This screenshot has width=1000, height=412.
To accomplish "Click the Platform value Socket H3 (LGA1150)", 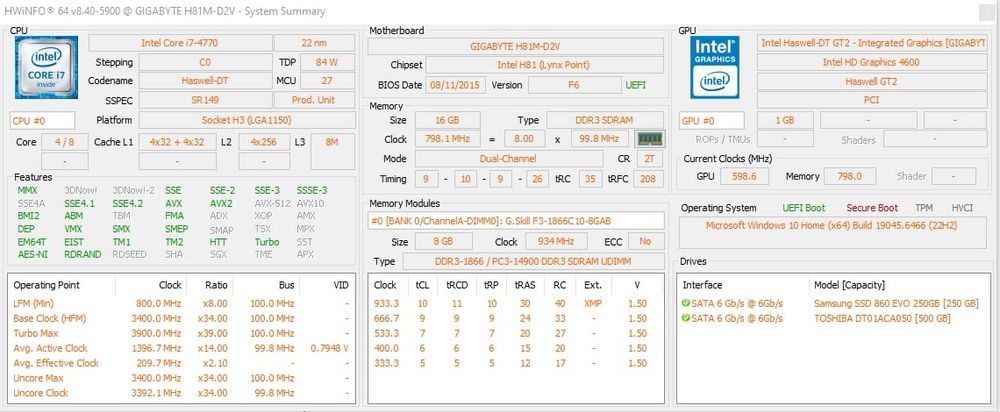I will pos(247,121).
